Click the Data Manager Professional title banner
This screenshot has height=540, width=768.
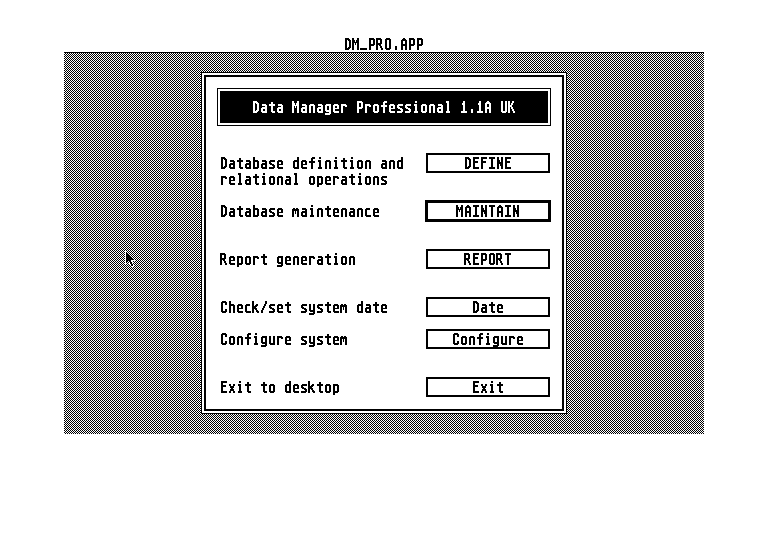(x=384, y=107)
